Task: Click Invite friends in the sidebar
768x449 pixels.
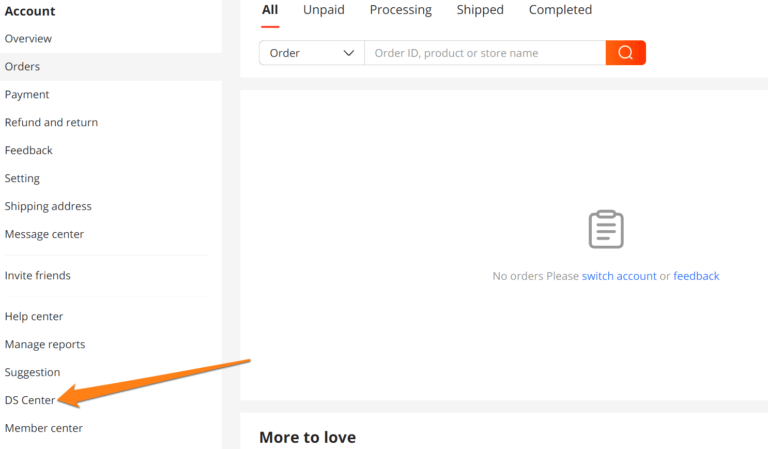Action: (38, 276)
